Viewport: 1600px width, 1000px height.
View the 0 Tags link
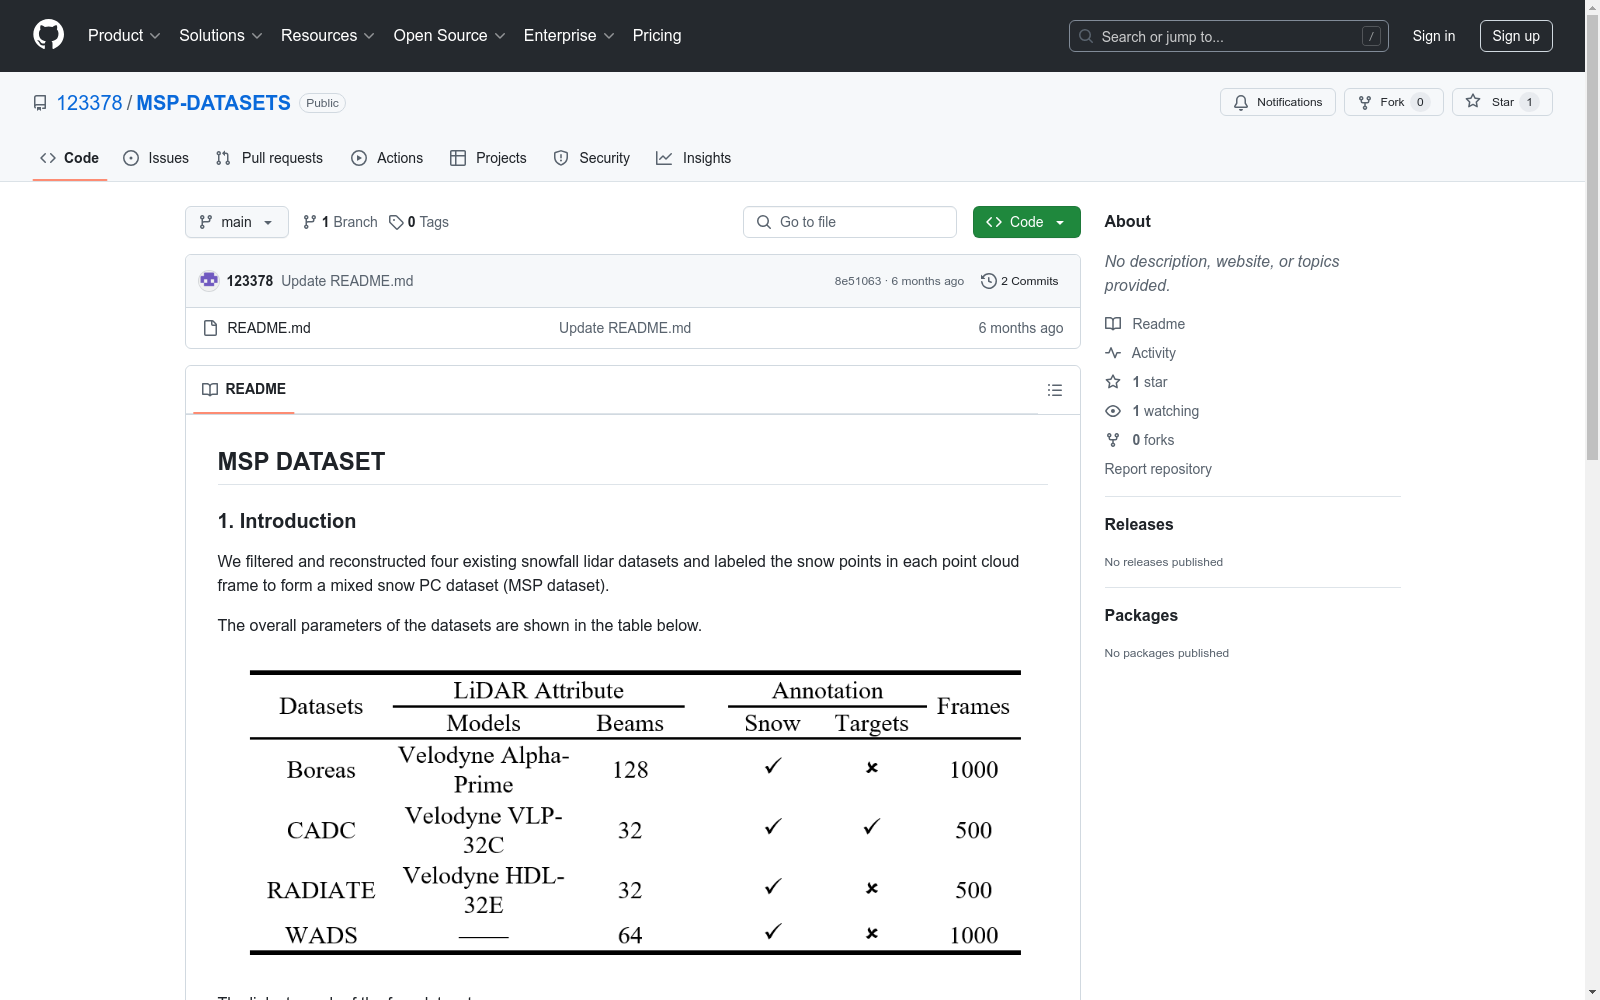(419, 222)
